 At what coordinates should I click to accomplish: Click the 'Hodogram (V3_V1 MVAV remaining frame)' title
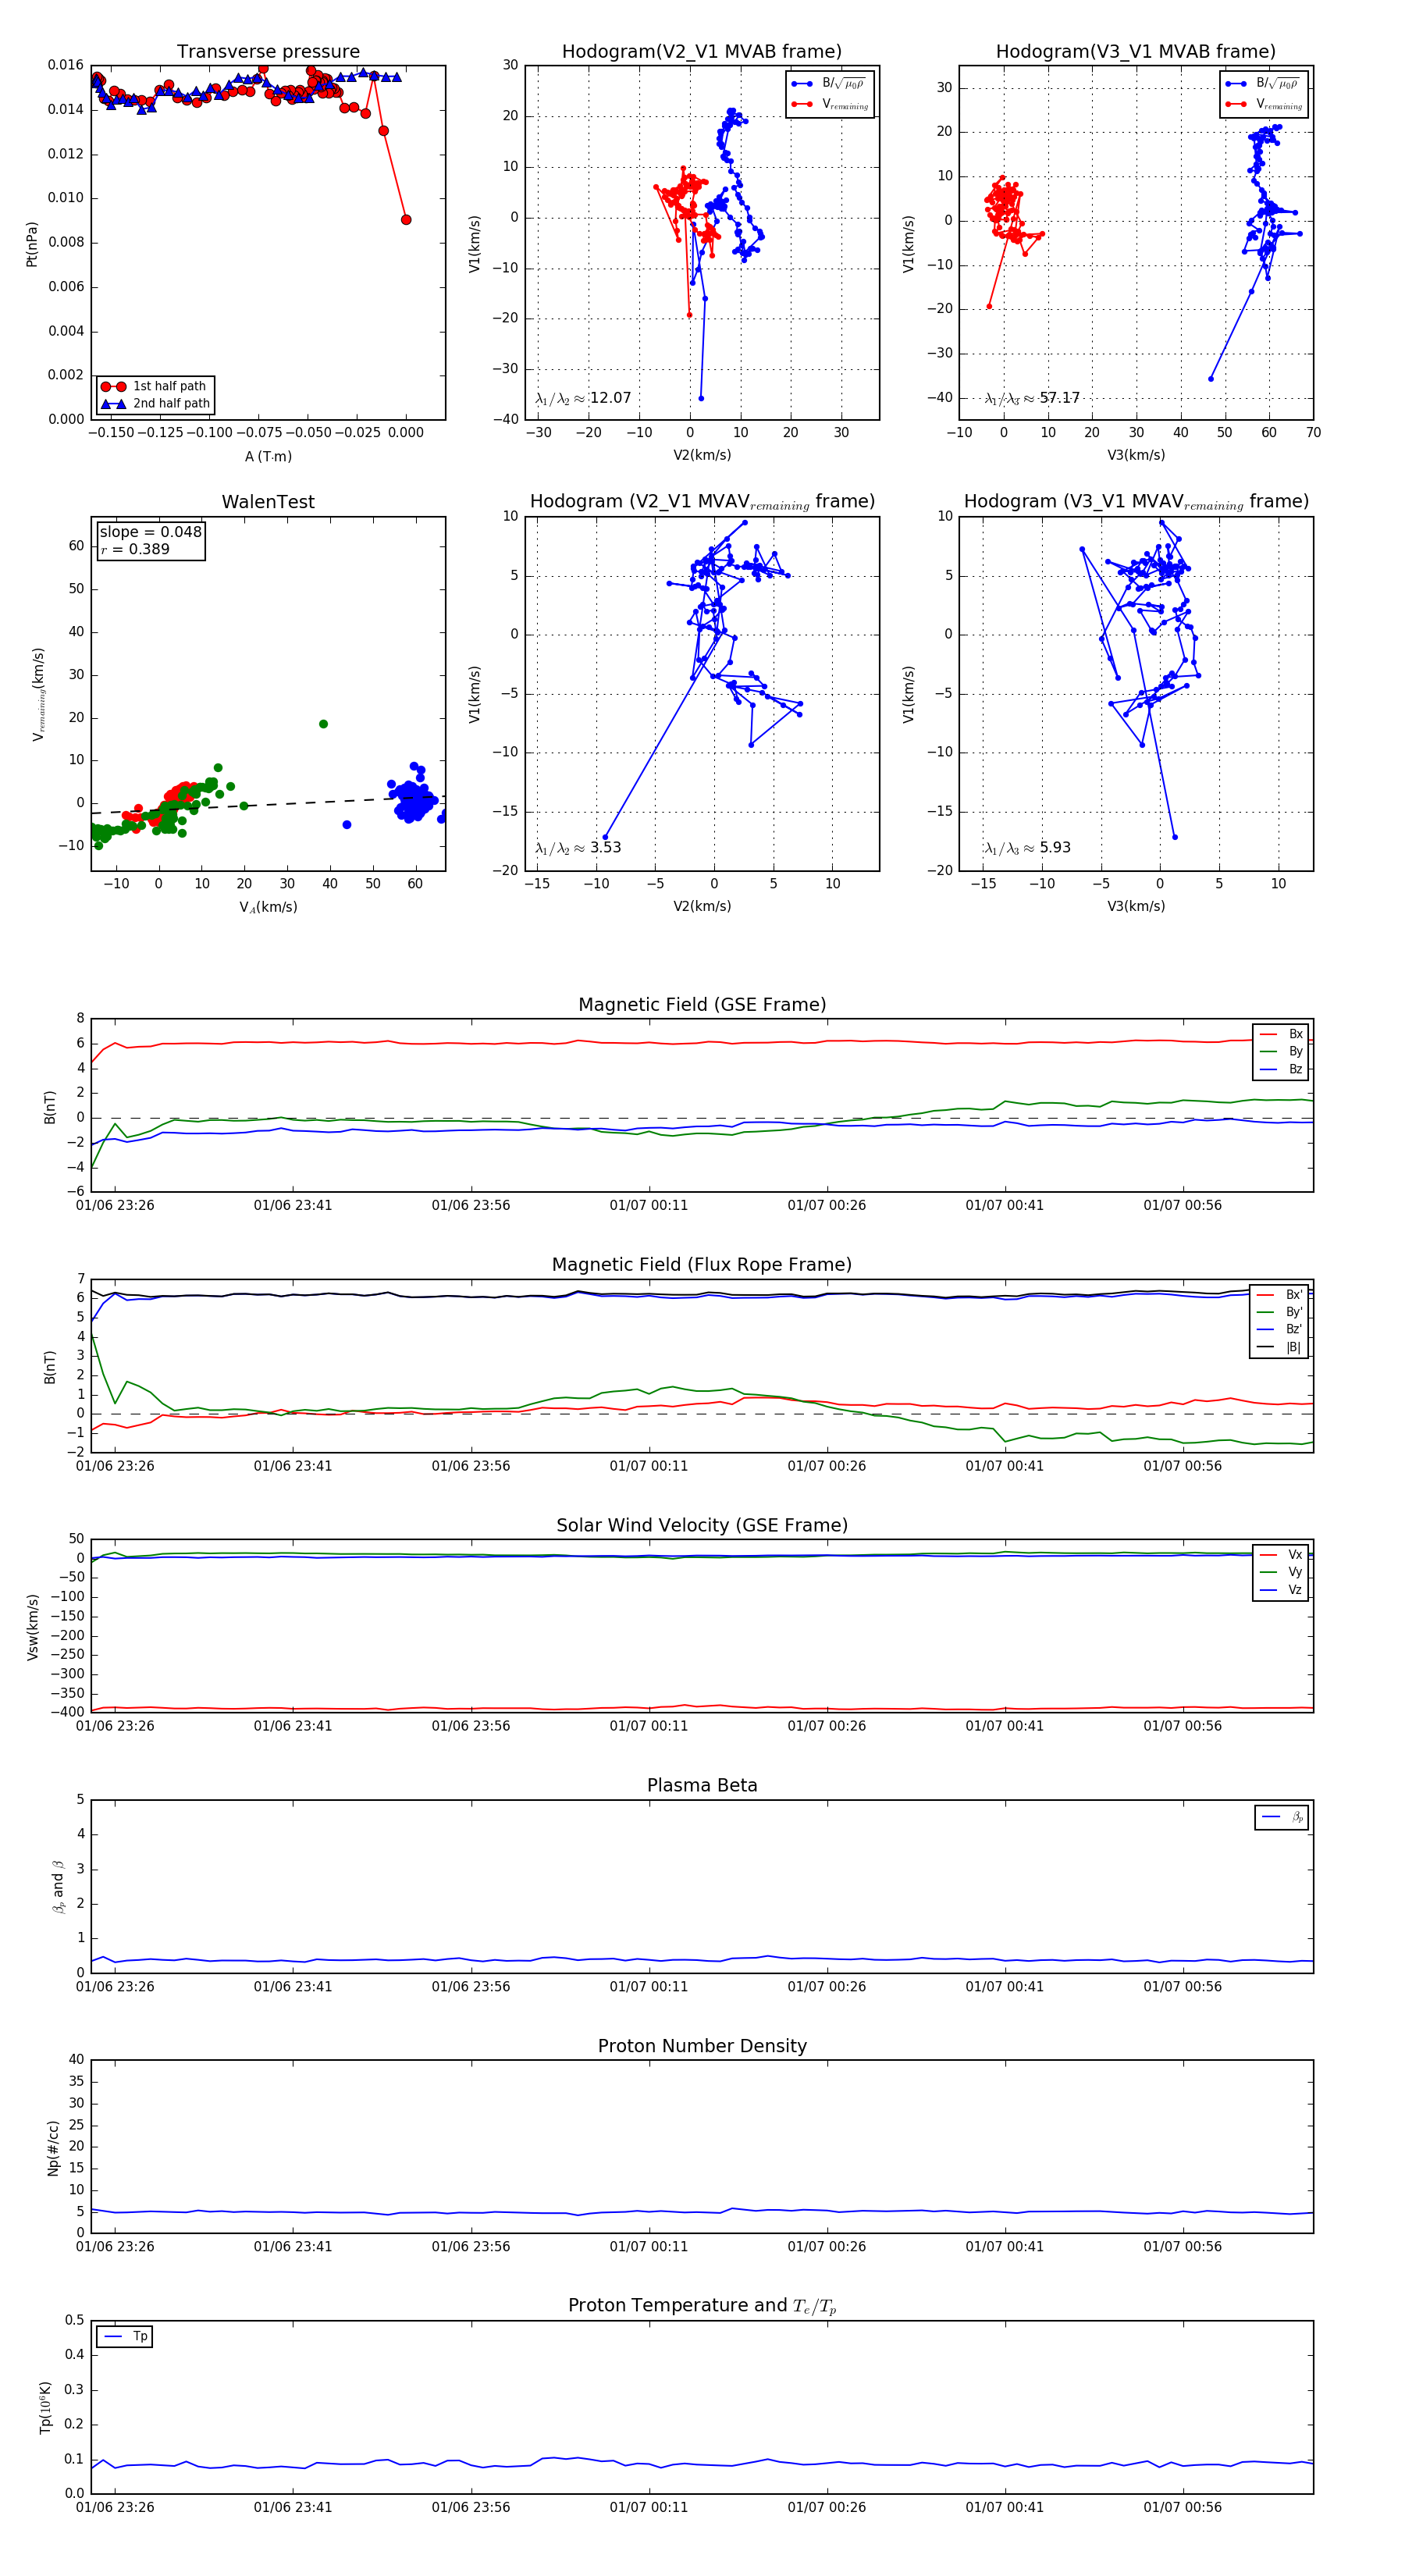click(1136, 502)
